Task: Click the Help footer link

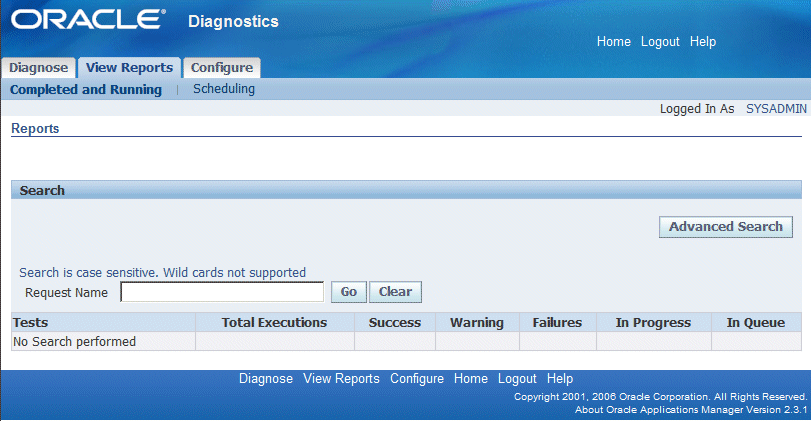Action: [560, 379]
